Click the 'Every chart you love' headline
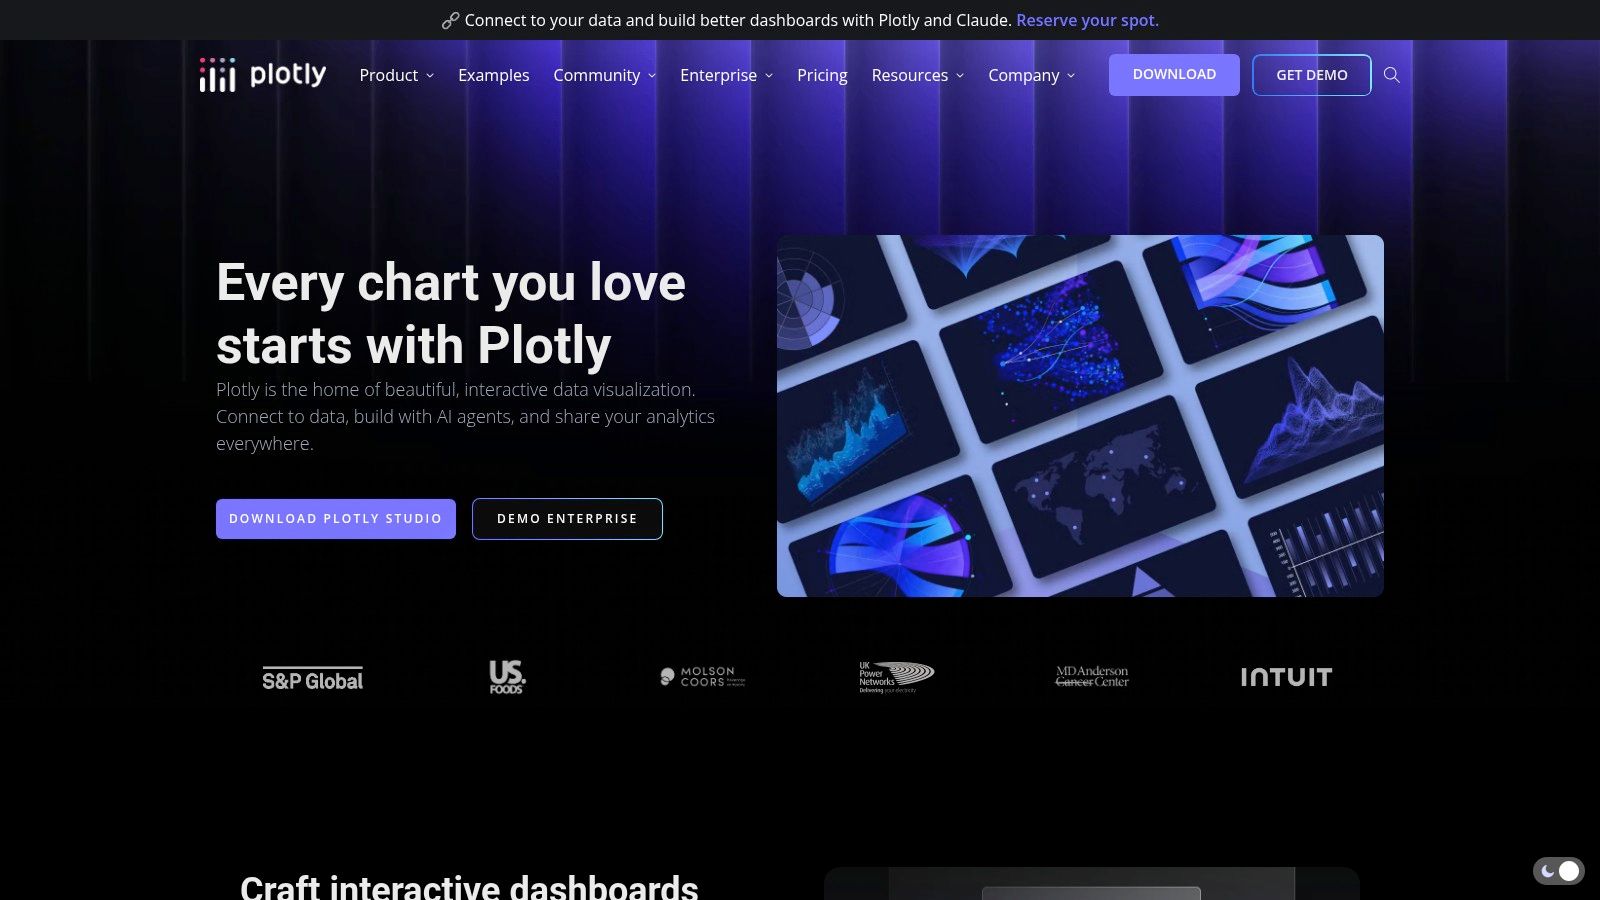Viewport: 1600px width, 900px height. tap(451, 314)
